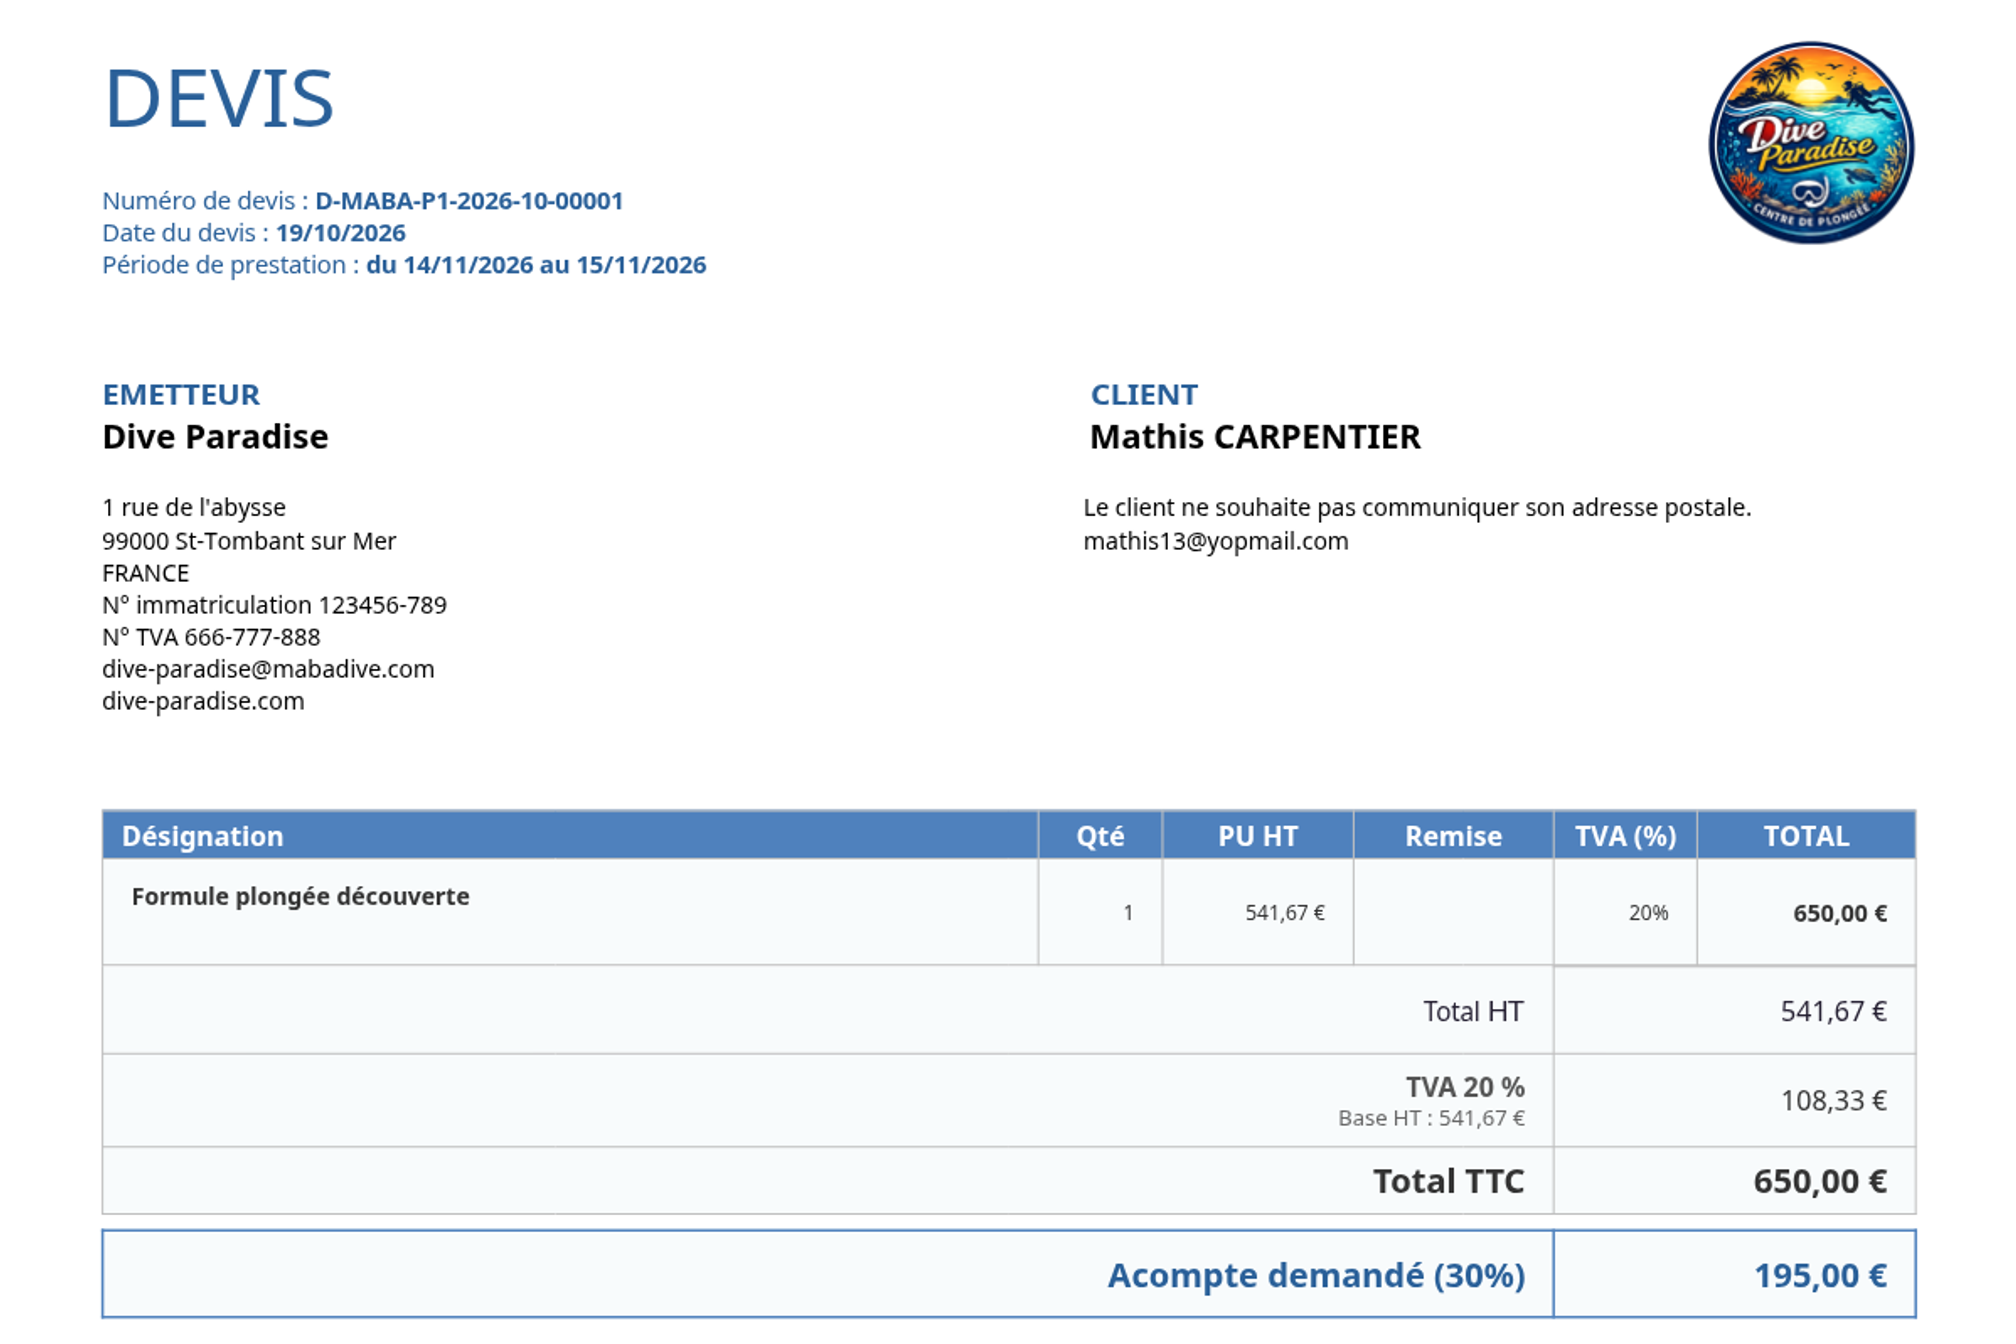Click the CLIENT heading

[1144, 395]
